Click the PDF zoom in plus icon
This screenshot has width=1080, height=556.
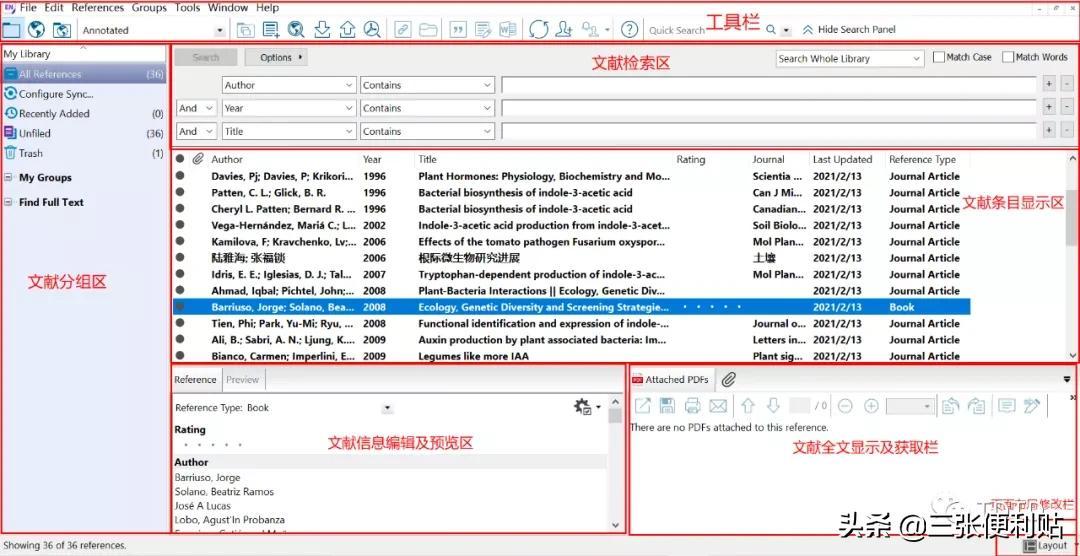pyautogui.click(x=871, y=406)
